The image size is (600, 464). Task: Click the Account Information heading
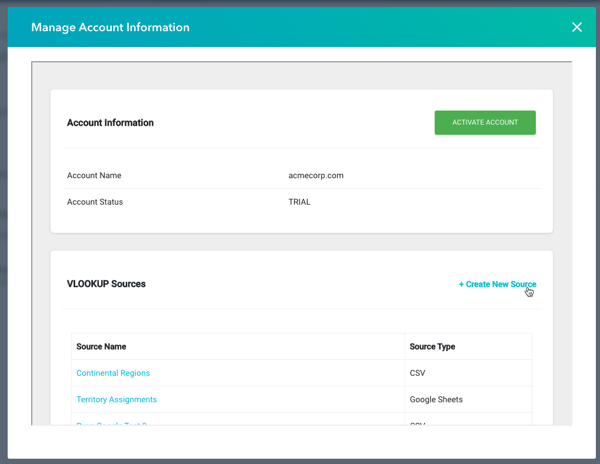[x=110, y=123]
